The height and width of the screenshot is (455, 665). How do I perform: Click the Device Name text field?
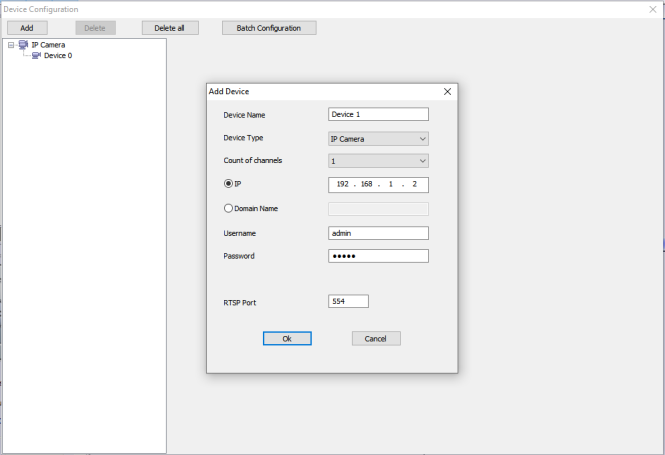click(x=378, y=115)
